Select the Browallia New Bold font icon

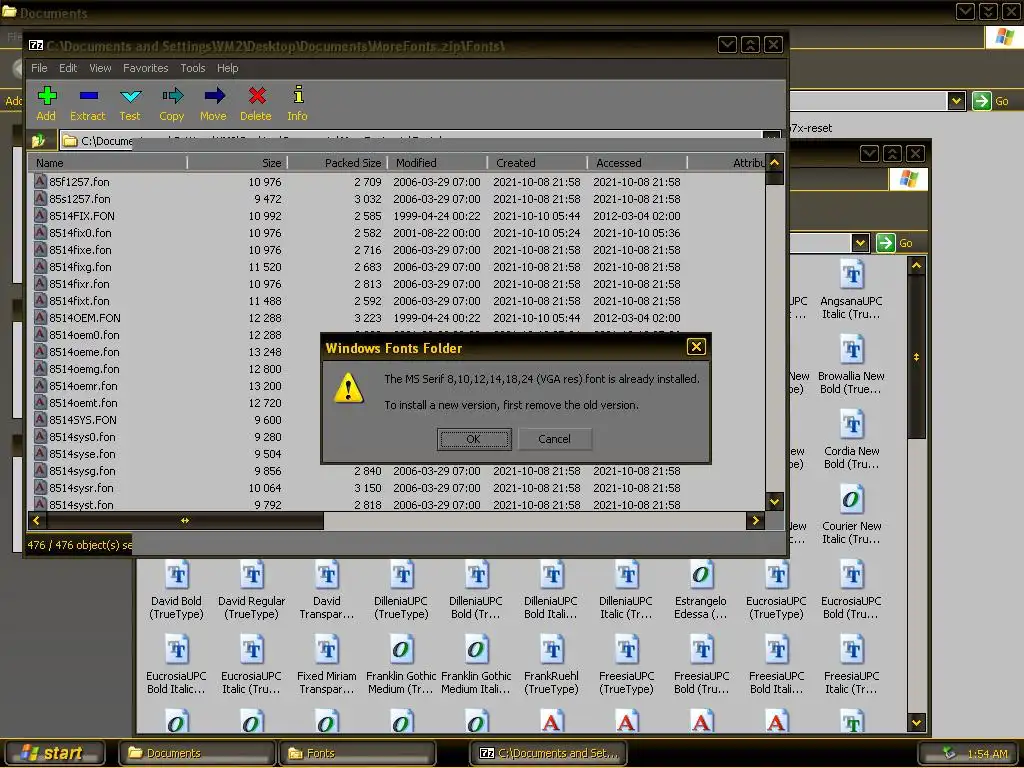click(x=852, y=350)
